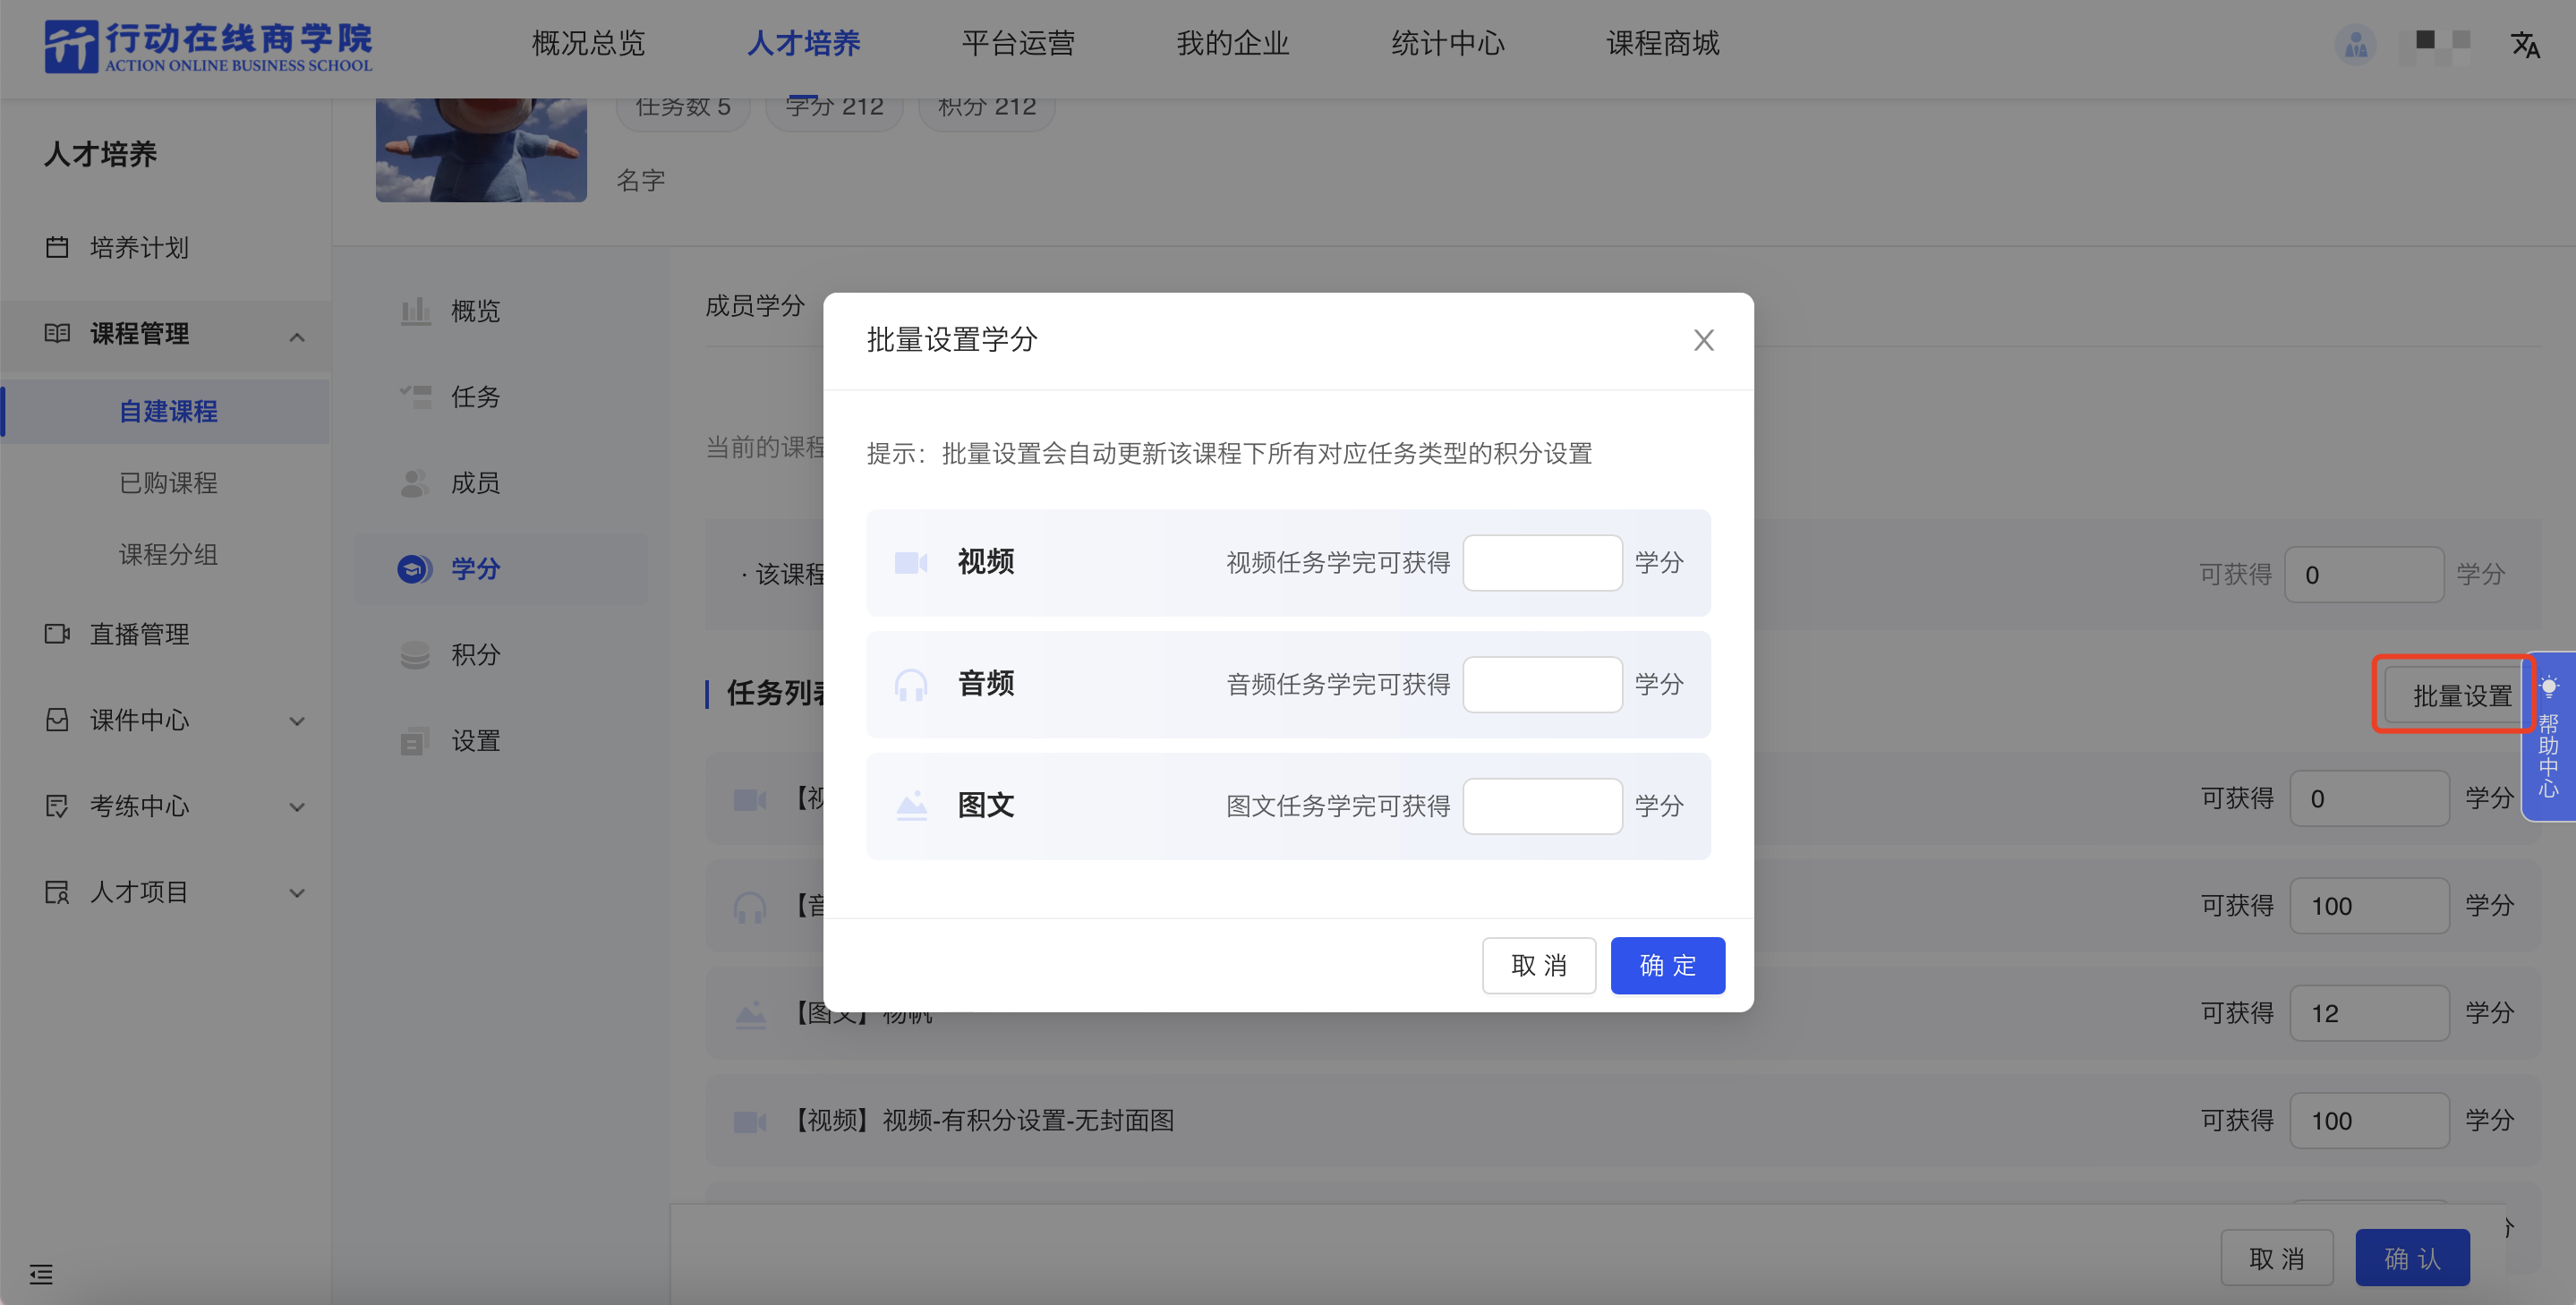Edit the course-level credits field showing 0

[2364, 574]
